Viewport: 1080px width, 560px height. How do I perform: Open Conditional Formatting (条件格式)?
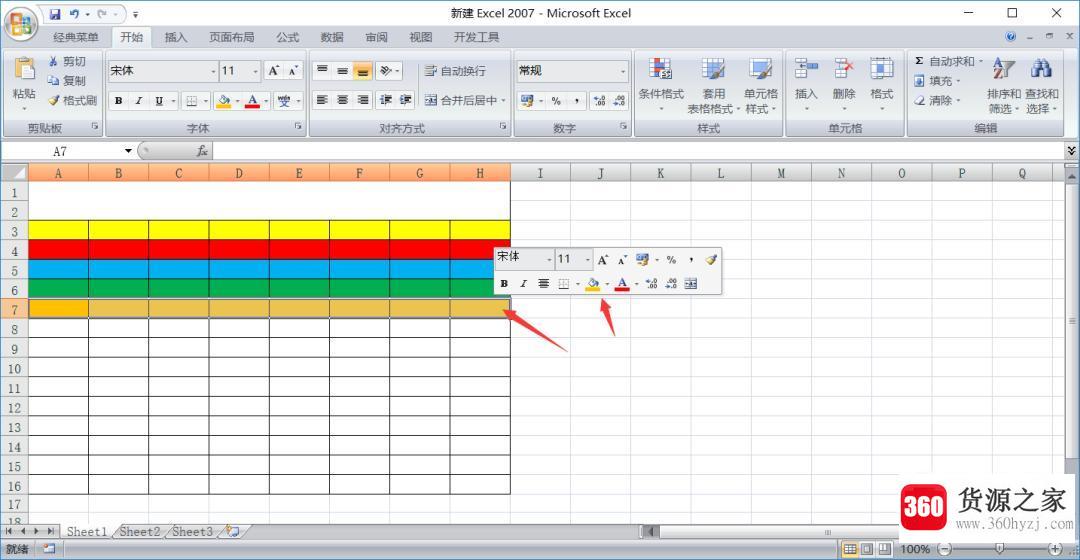click(661, 83)
